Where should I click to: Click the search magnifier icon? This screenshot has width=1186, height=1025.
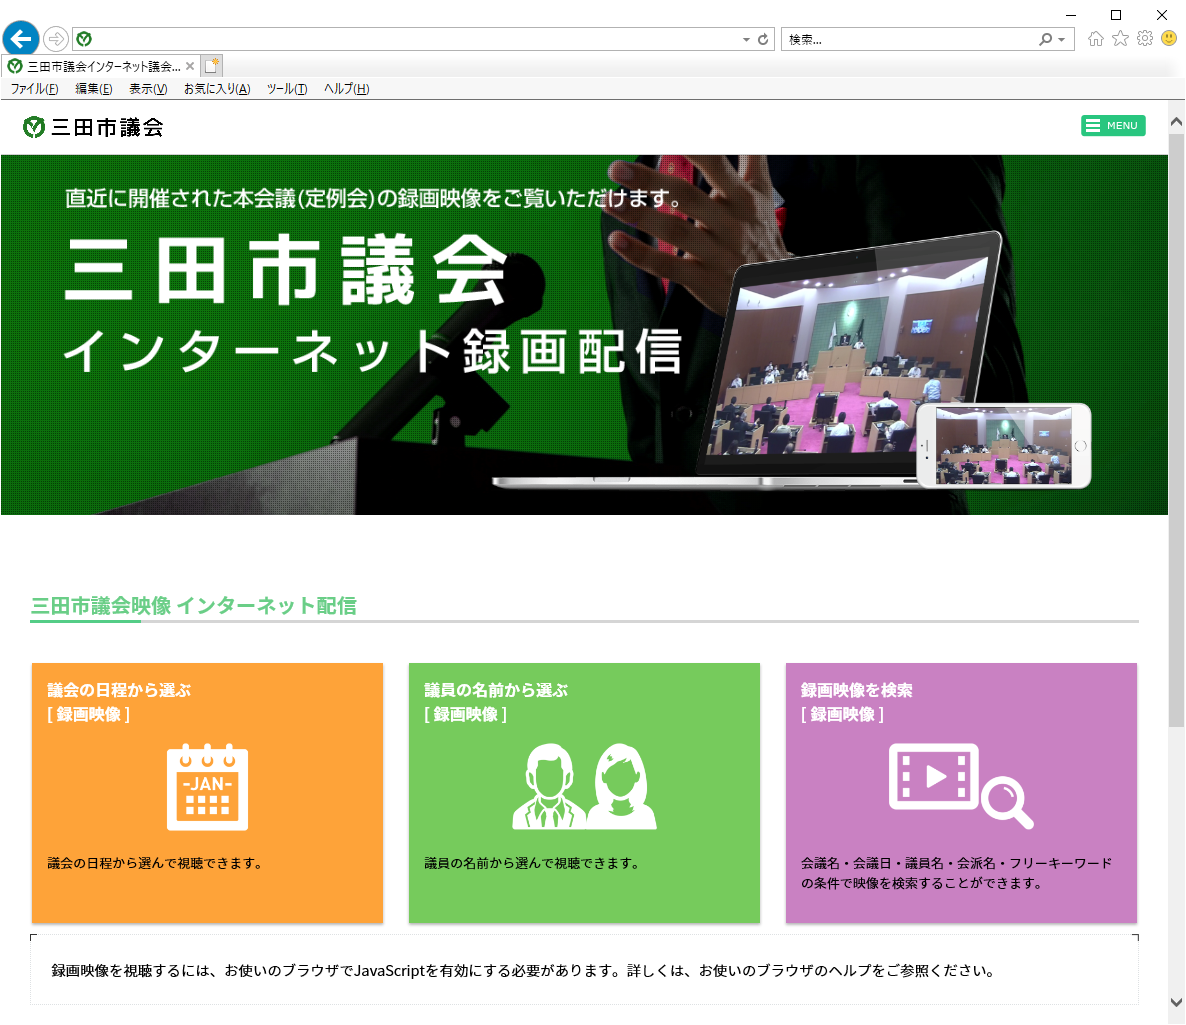pyautogui.click(x=1045, y=39)
